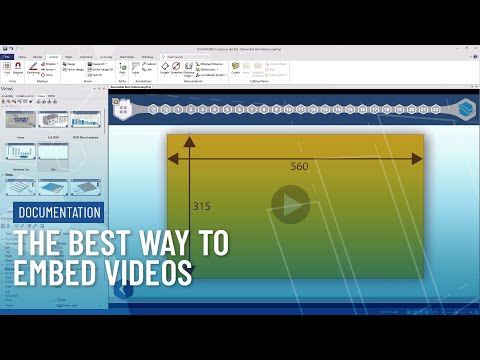
Task: Jump to timeline step 22 hexagon
Action: pos(436,109)
